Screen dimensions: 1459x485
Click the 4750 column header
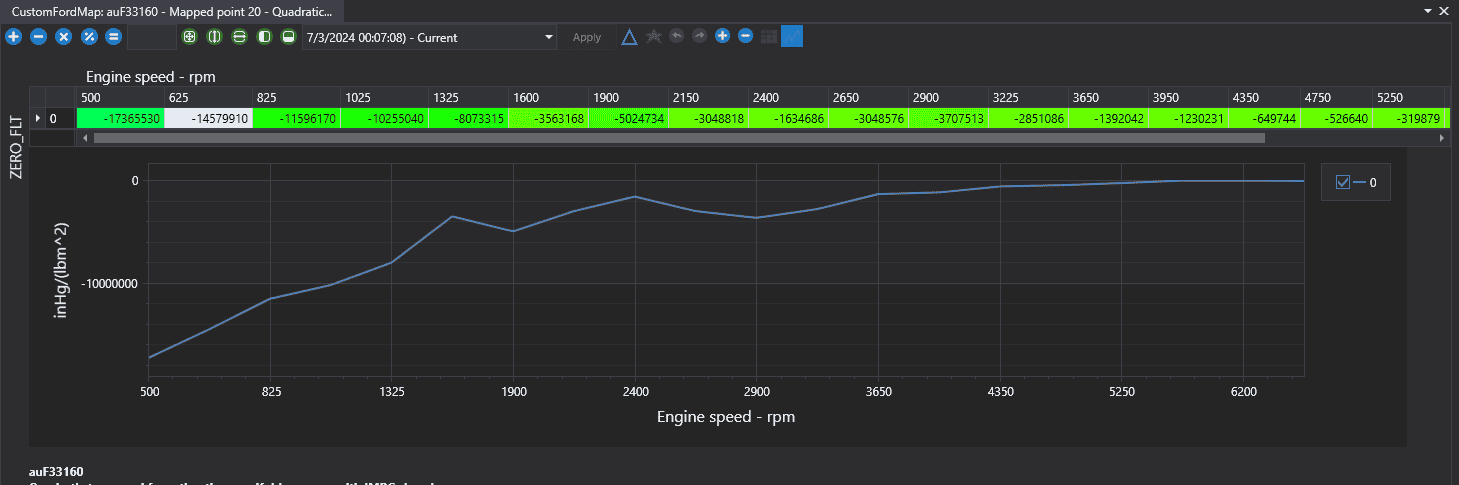[1336, 97]
